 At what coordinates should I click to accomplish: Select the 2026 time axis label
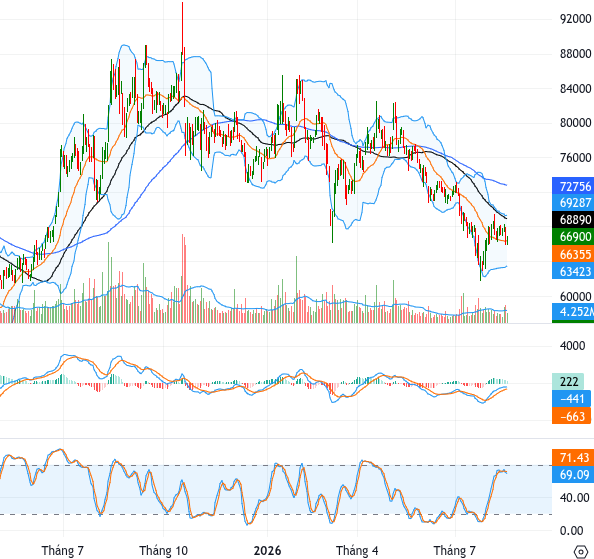click(267, 550)
